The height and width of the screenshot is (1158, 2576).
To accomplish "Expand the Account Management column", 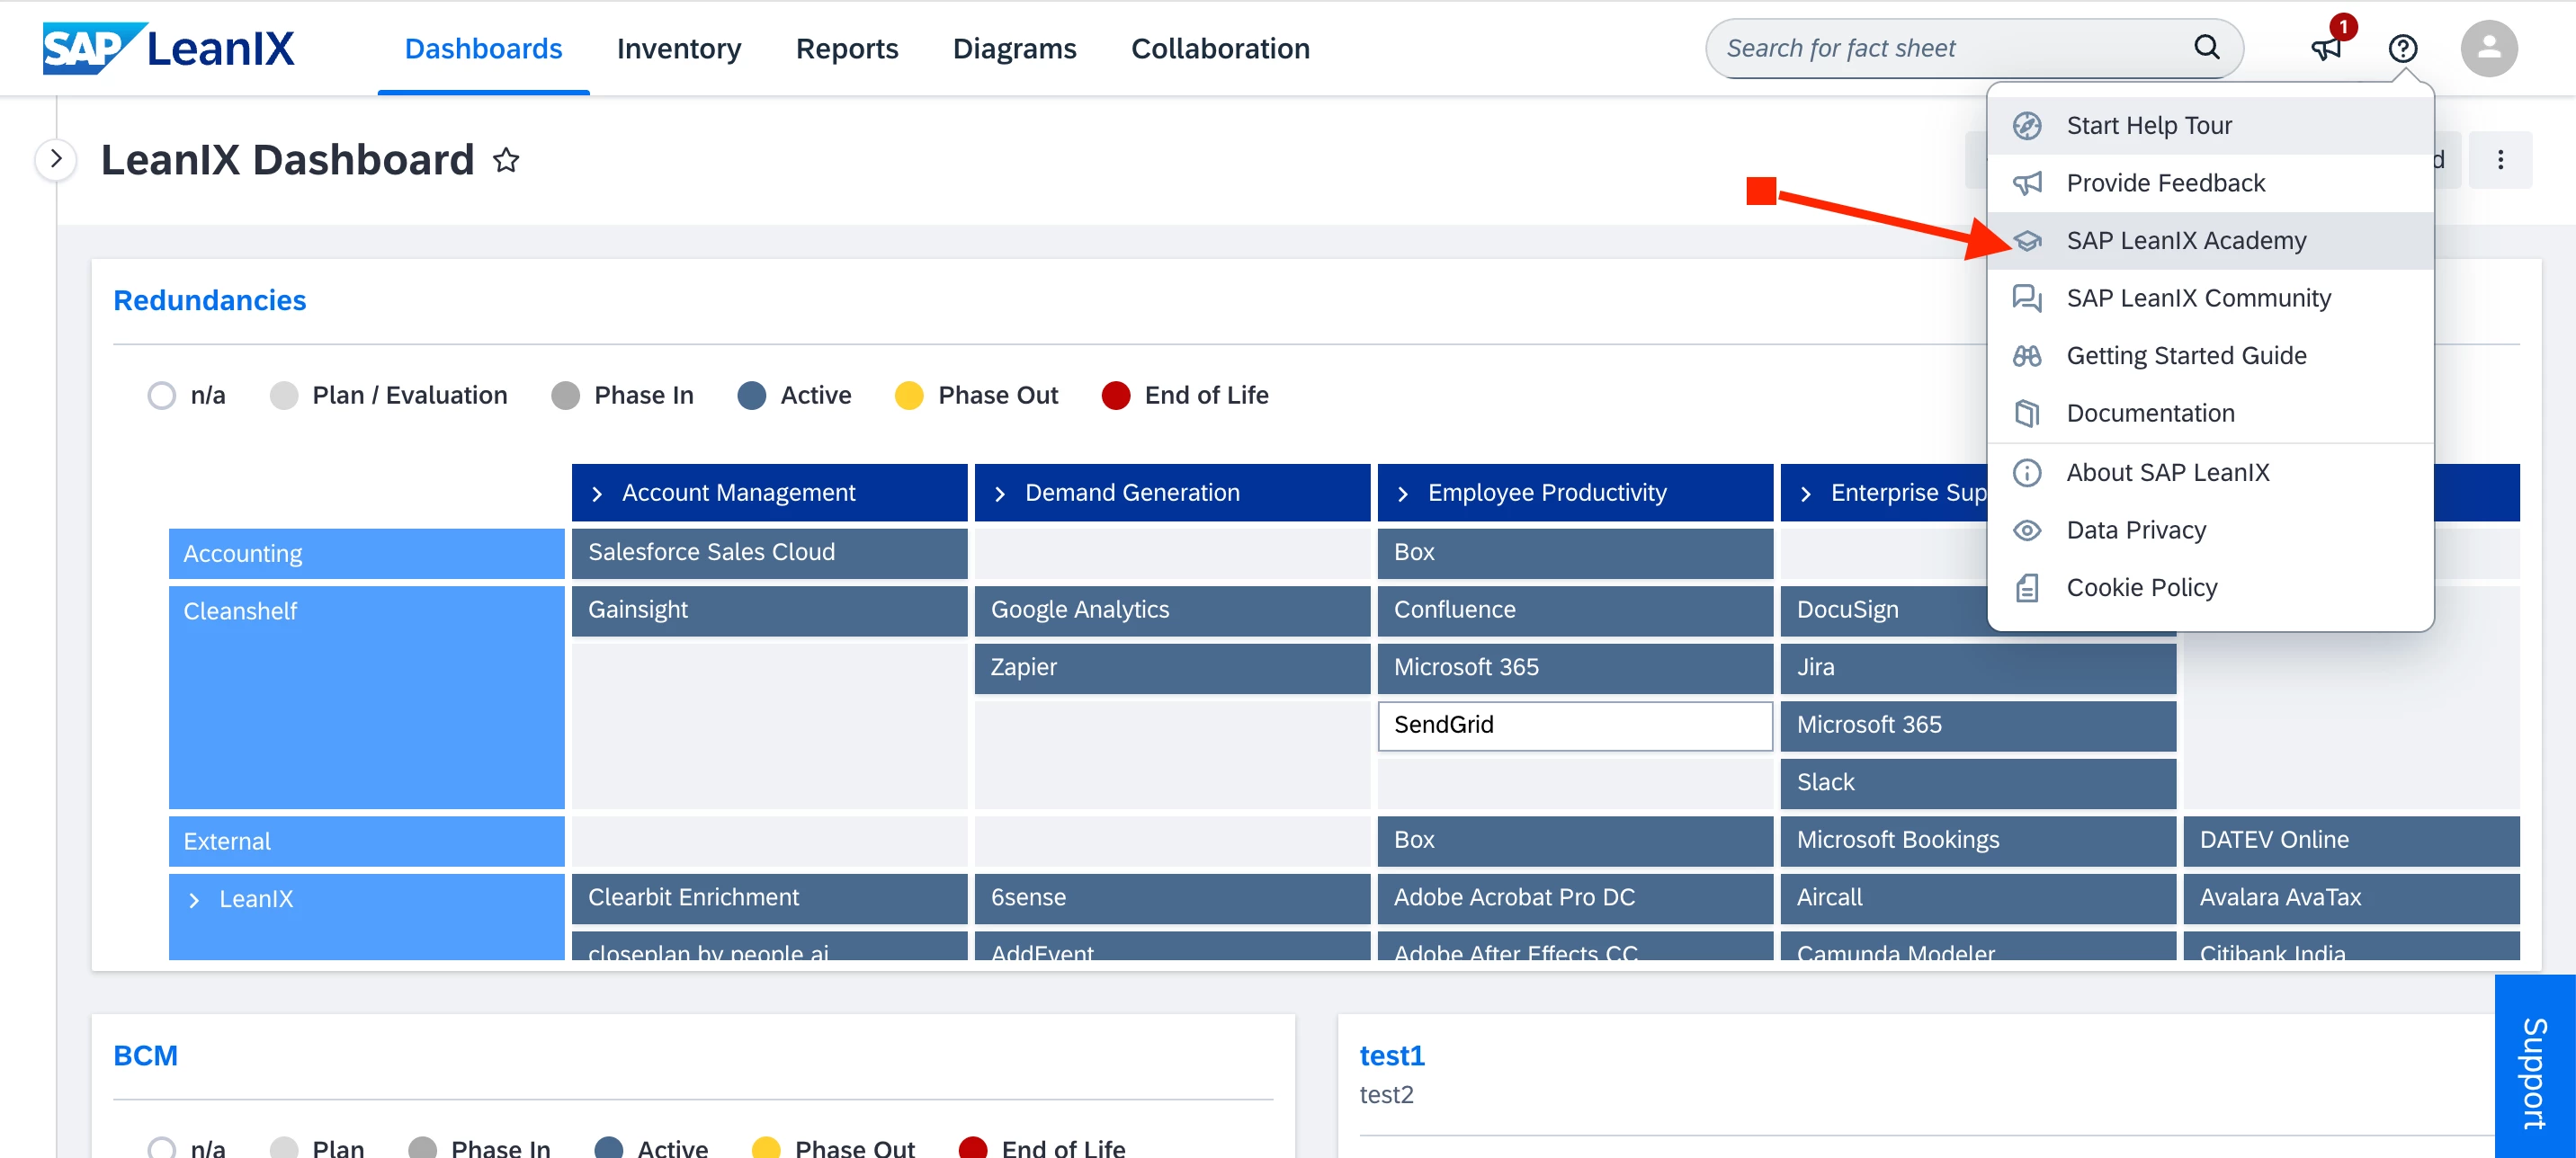I will (597, 493).
